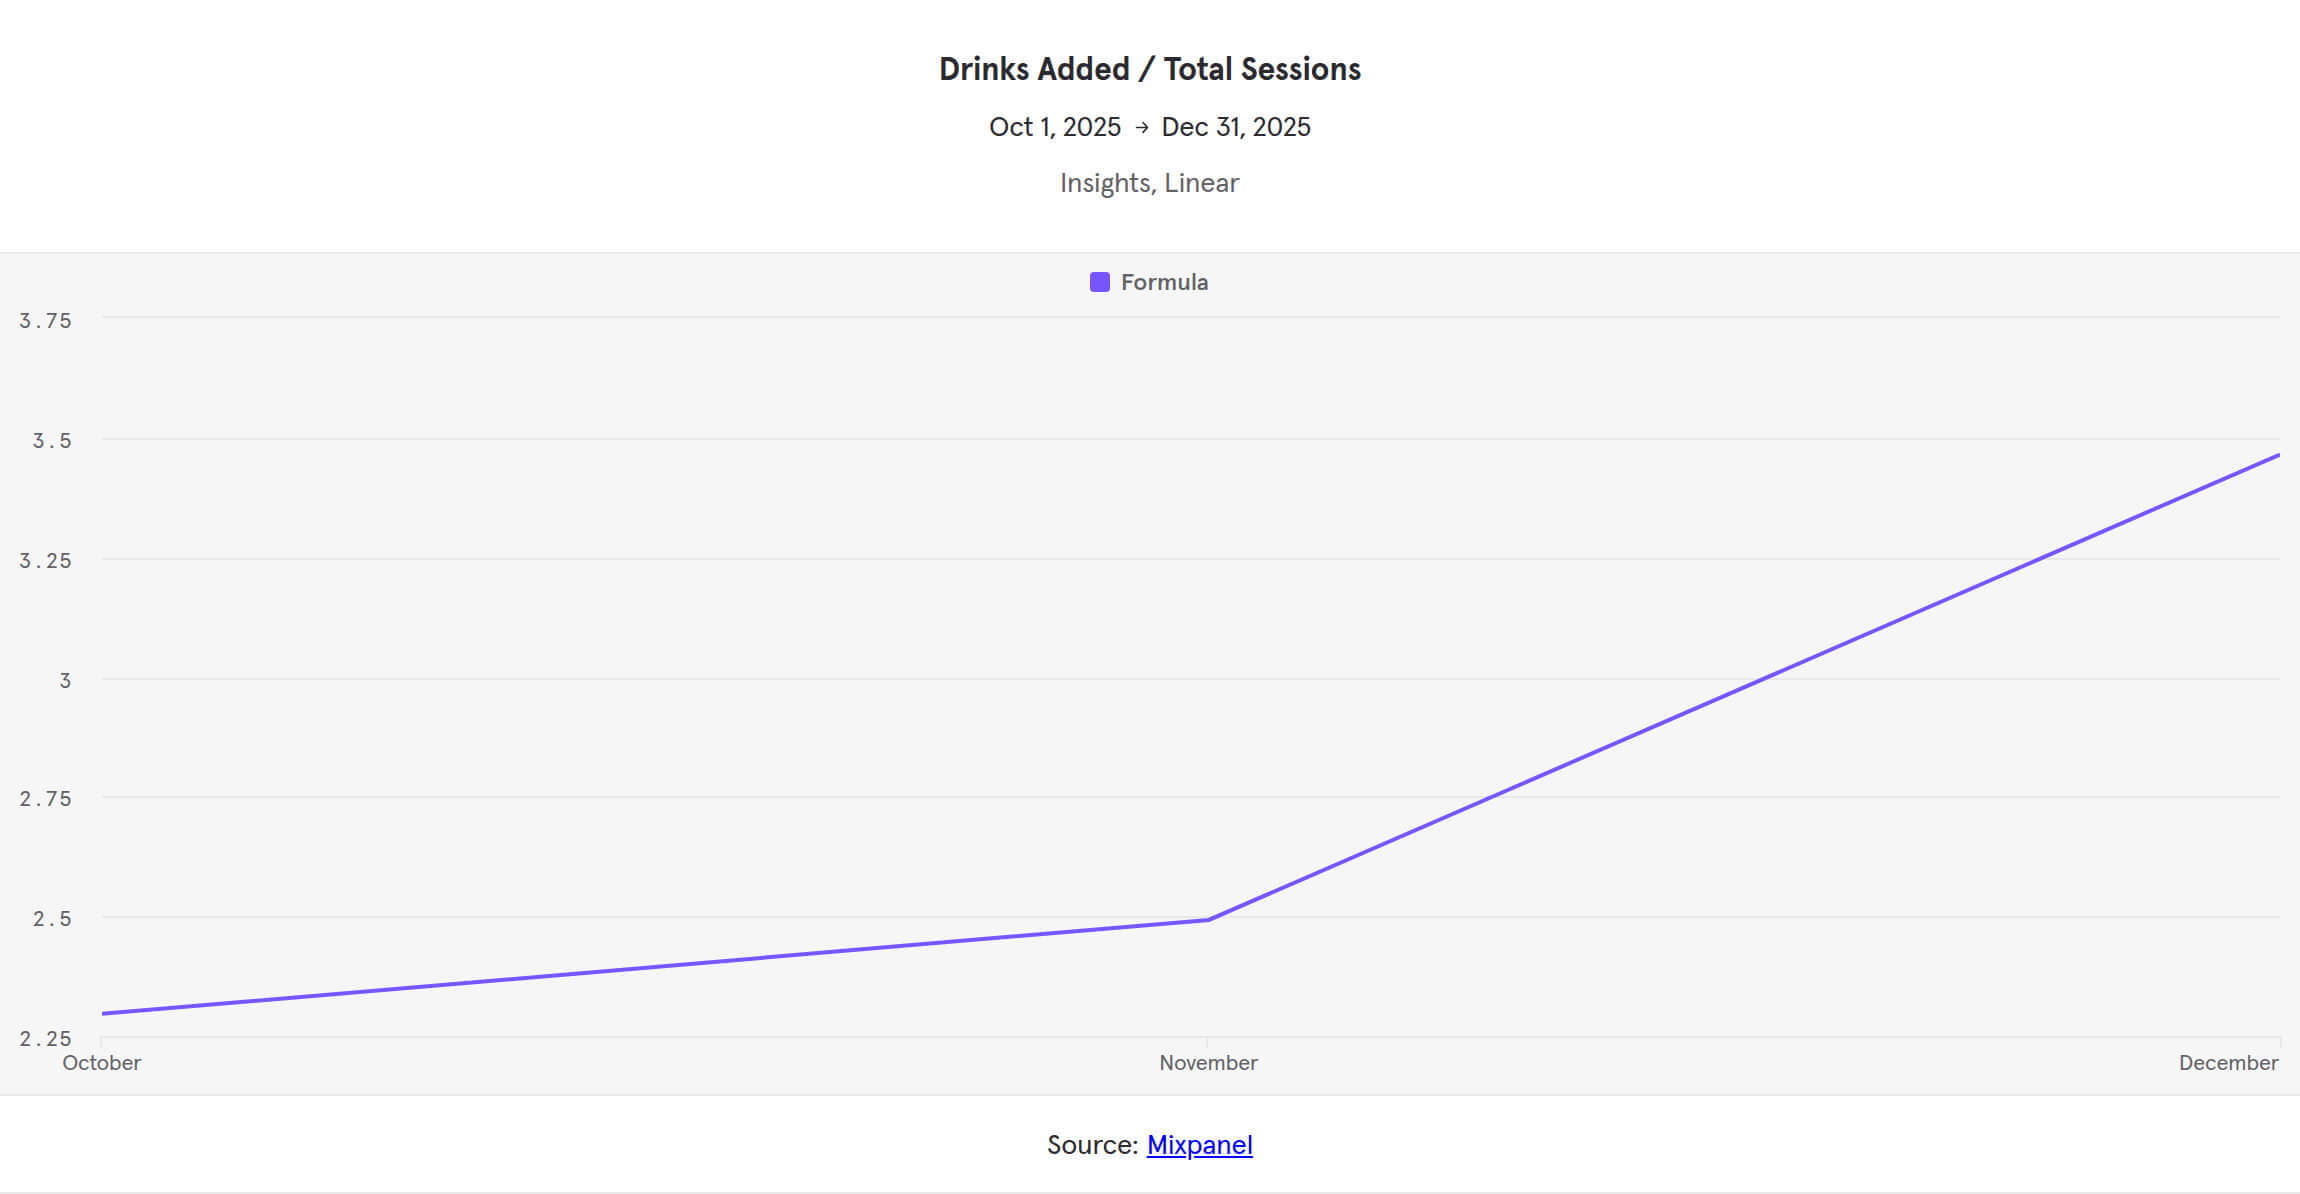Toggle the Formula series visibility
The image size is (2300, 1194).
pos(1148,282)
